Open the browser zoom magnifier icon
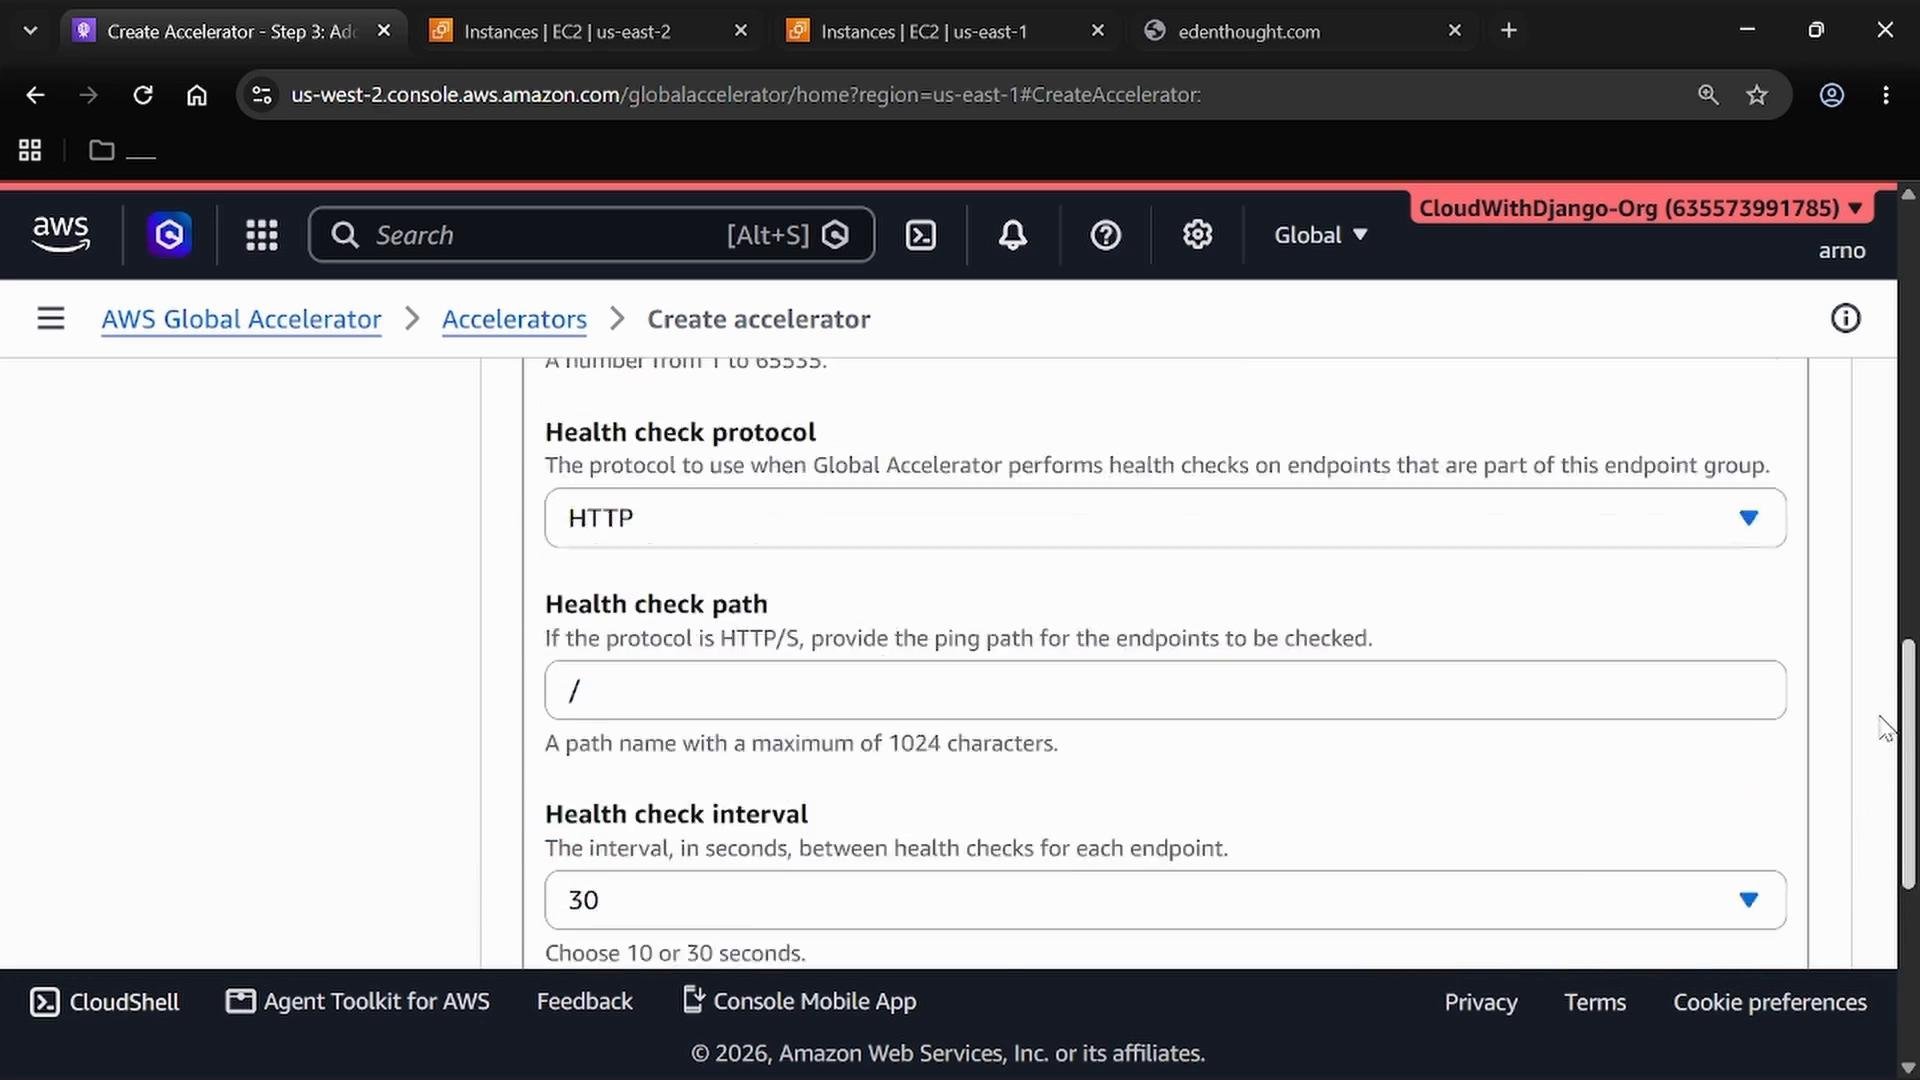 [1708, 95]
